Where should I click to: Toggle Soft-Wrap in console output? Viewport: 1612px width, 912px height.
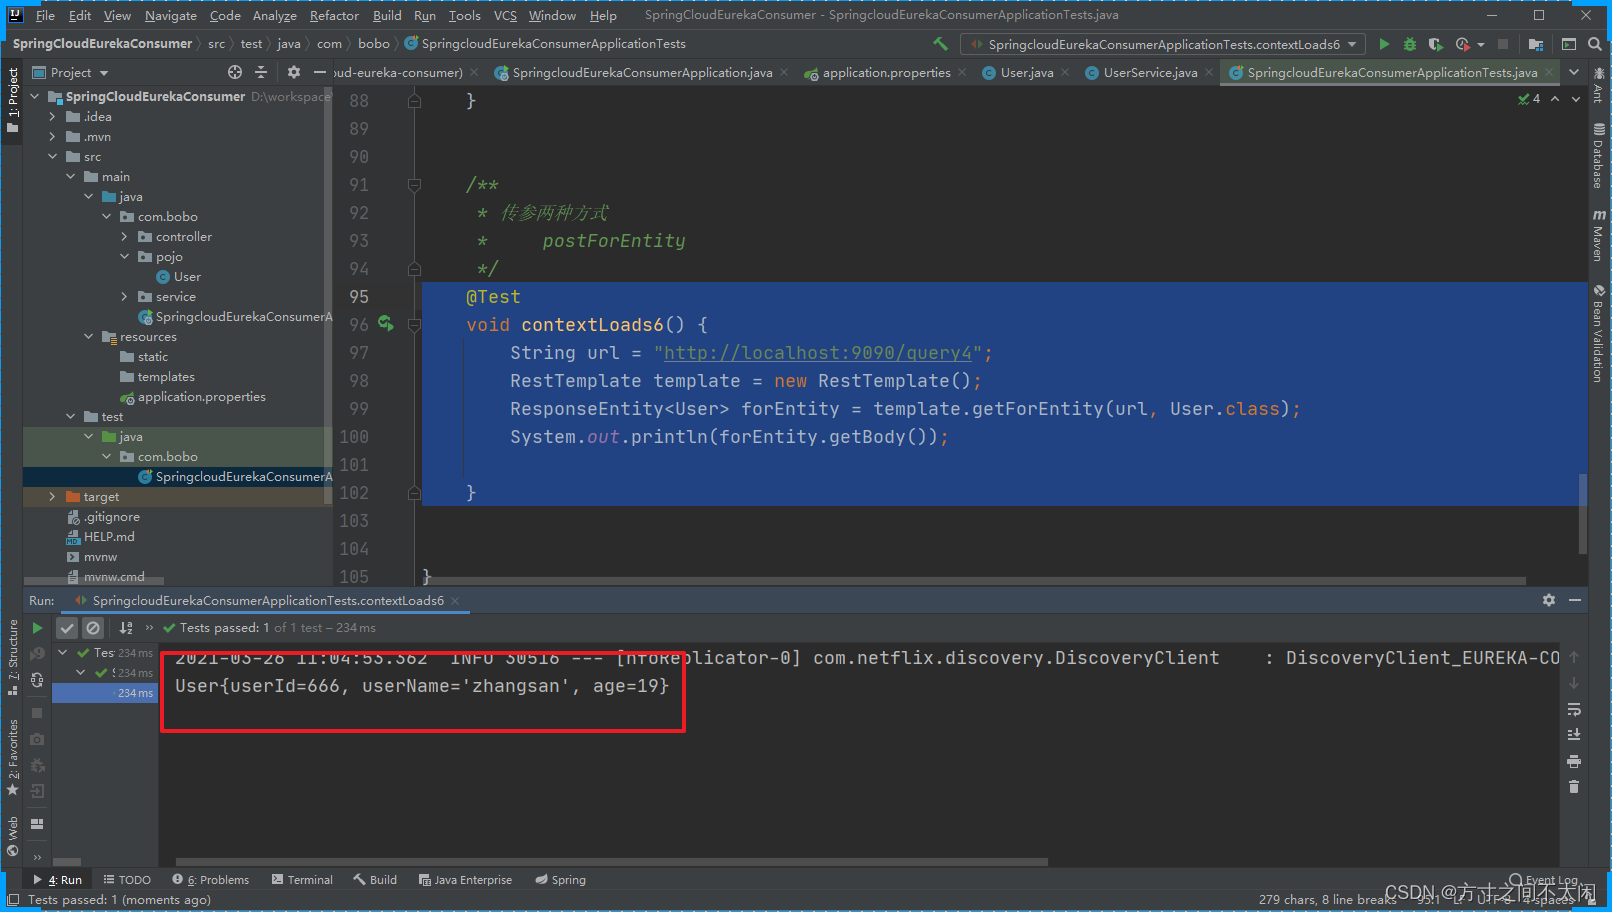pos(1574,709)
